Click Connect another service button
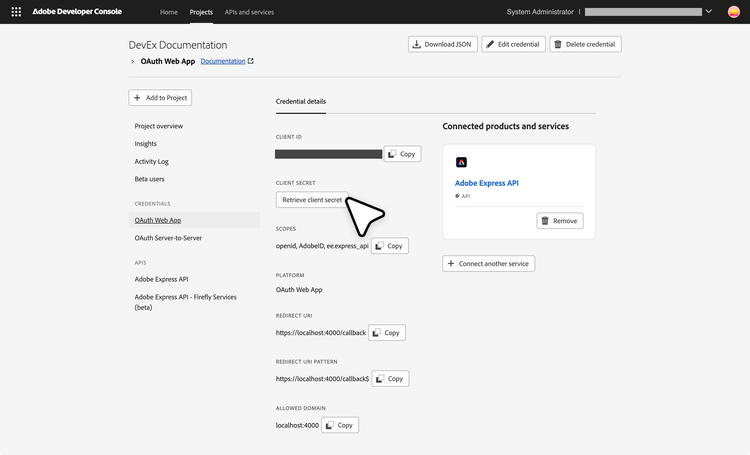The width and height of the screenshot is (750, 455). click(488, 264)
